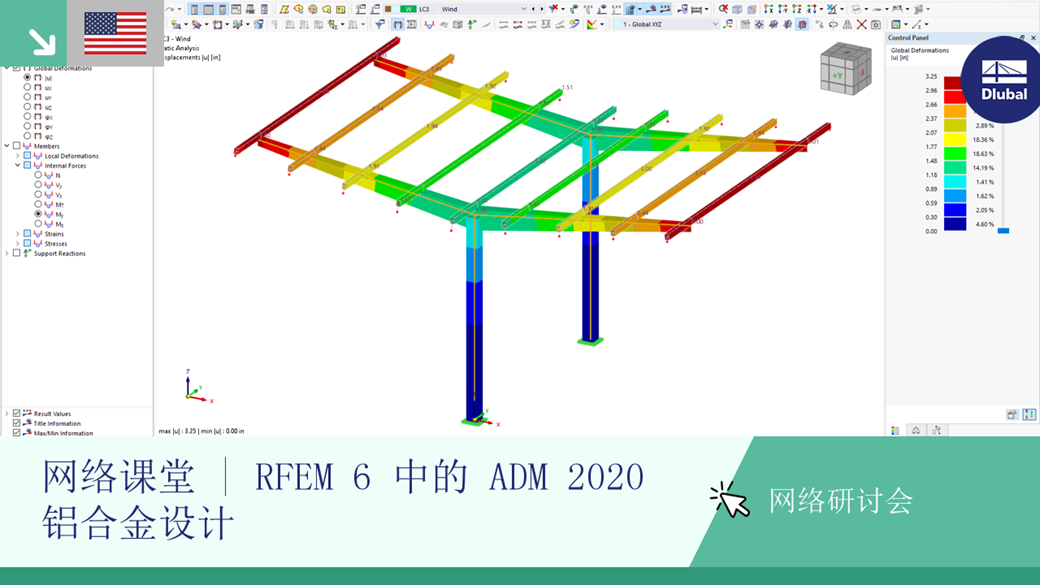This screenshot has width=1040, height=585.
Task: Go to the previous load case arrow
Action: 533,9
